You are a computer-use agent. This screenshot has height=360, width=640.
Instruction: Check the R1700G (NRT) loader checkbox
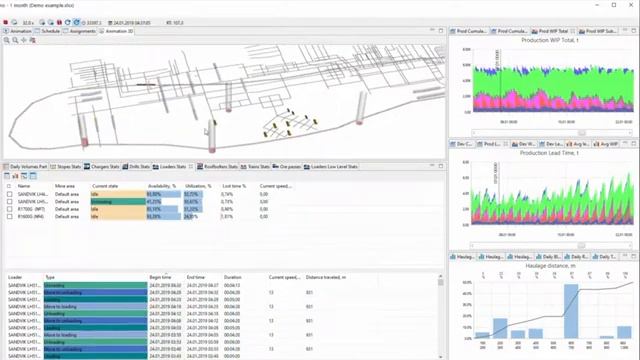(9, 209)
